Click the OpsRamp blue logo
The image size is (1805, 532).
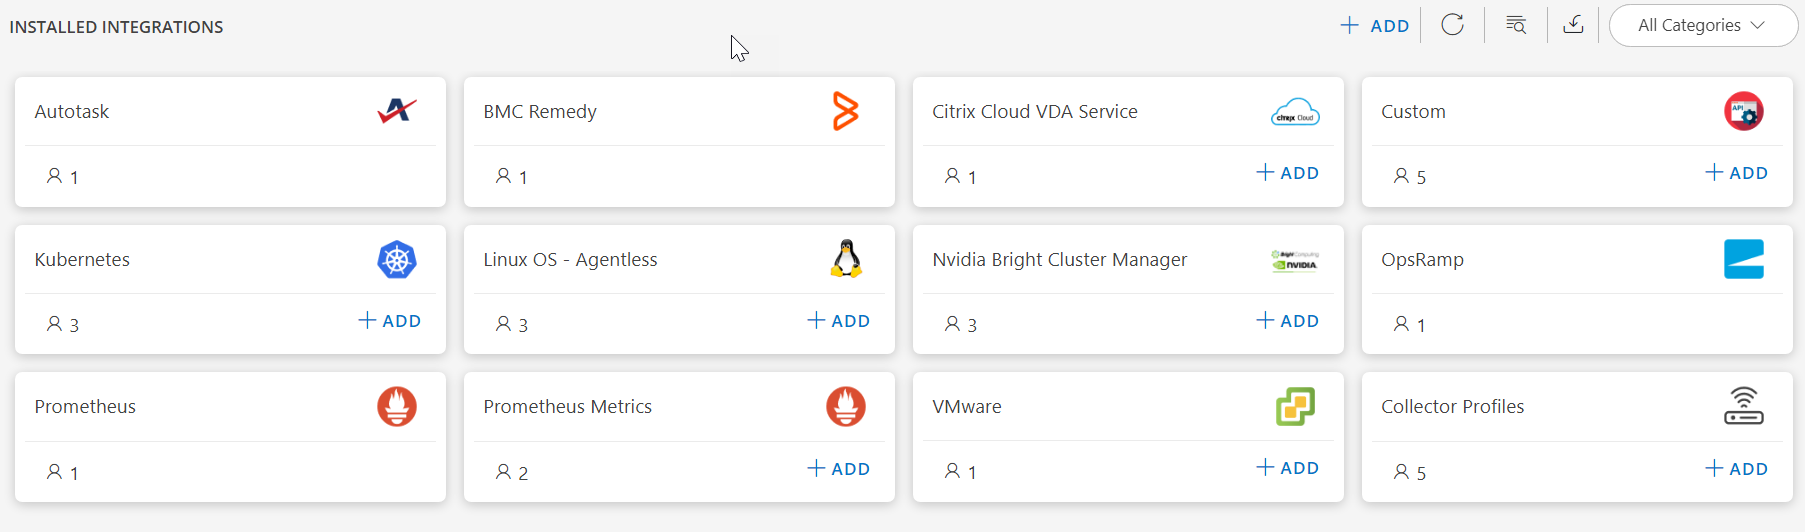pos(1744,259)
